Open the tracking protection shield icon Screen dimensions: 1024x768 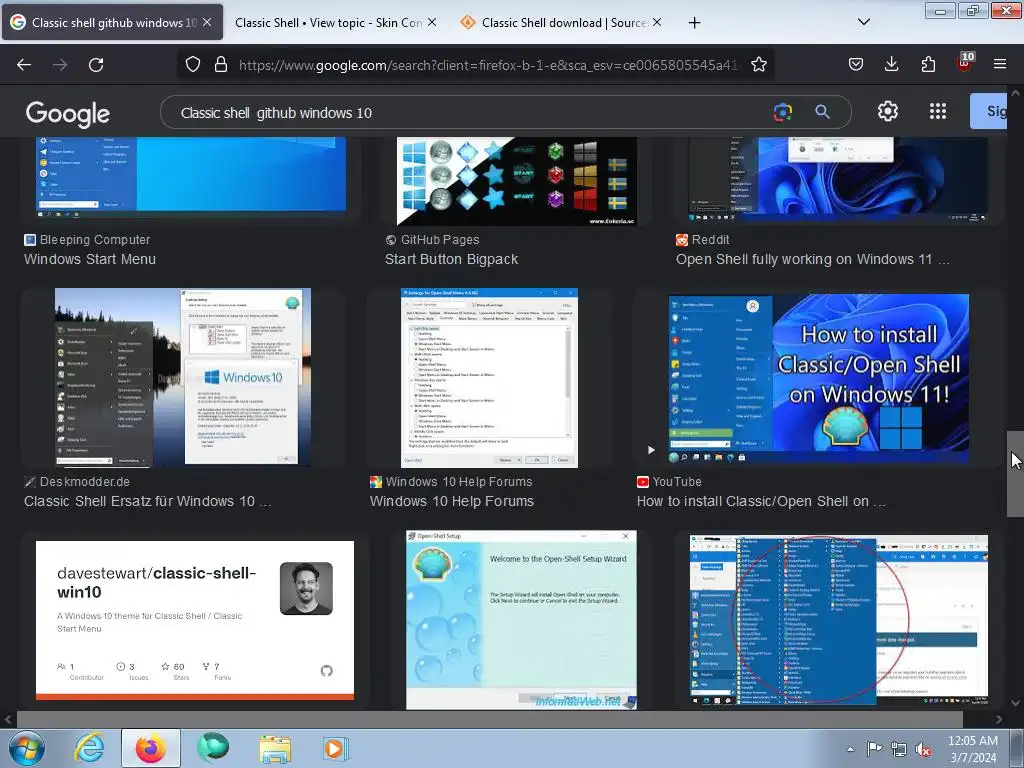click(x=193, y=64)
